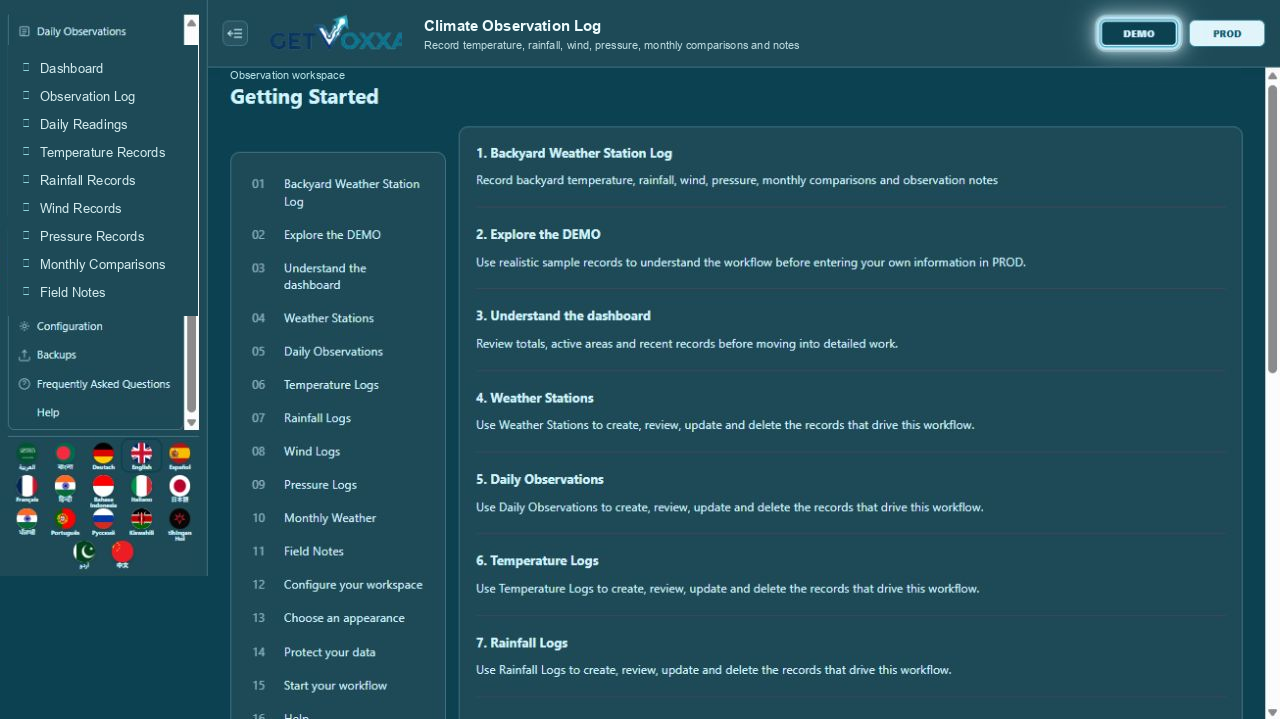Jump to step 08 Wind Logs
The height and width of the screenshot is (719, 1280).
click(338, 451)
